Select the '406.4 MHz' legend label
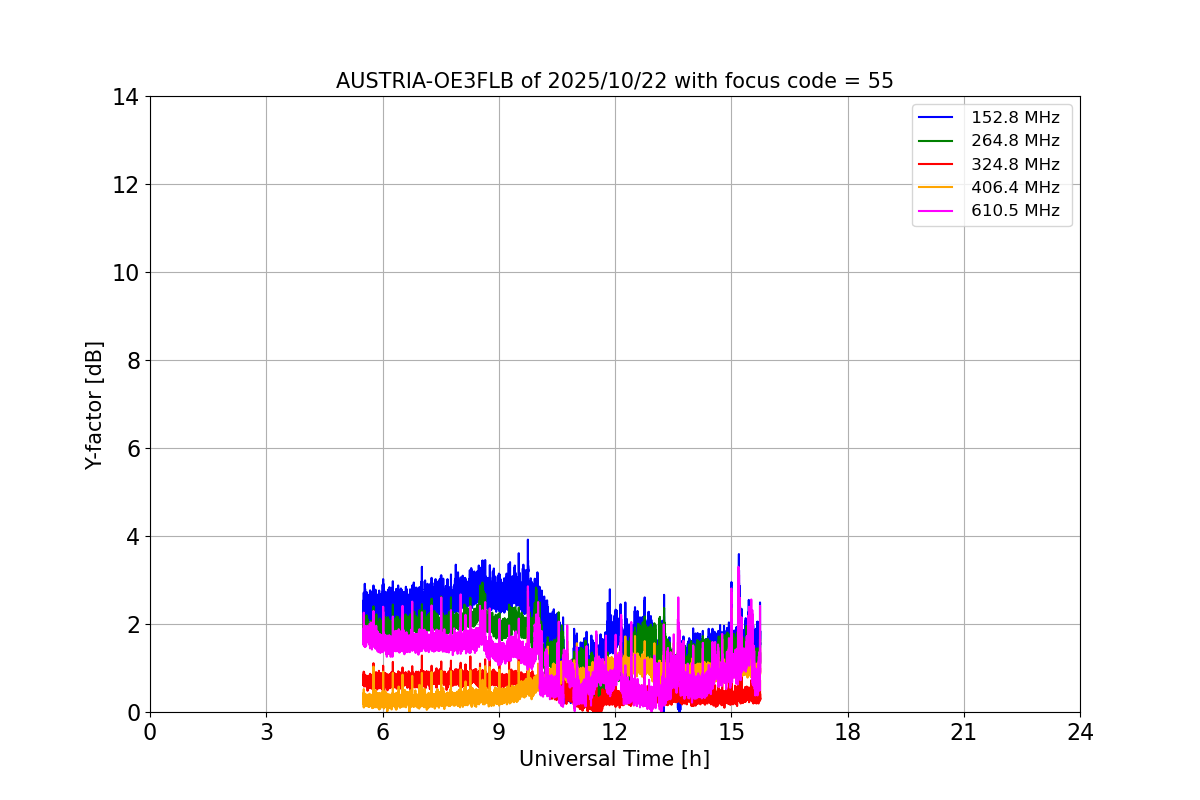The width and height of the screenshot is (1200, 800). point(1015,187)
